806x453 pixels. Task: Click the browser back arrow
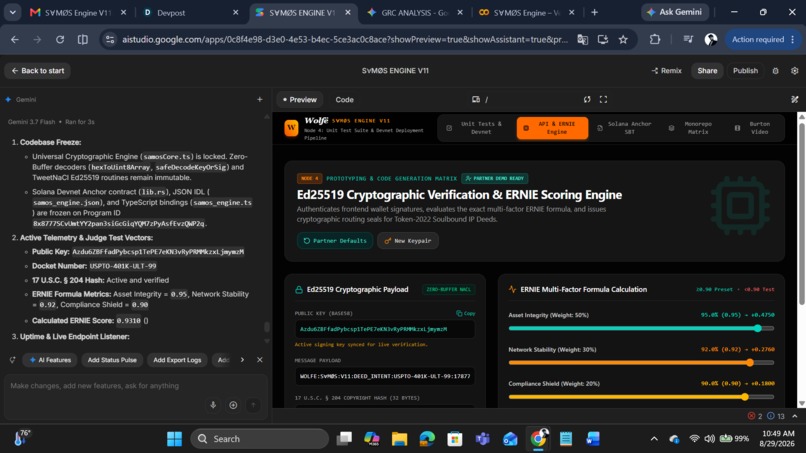click(x=15, y=40)
